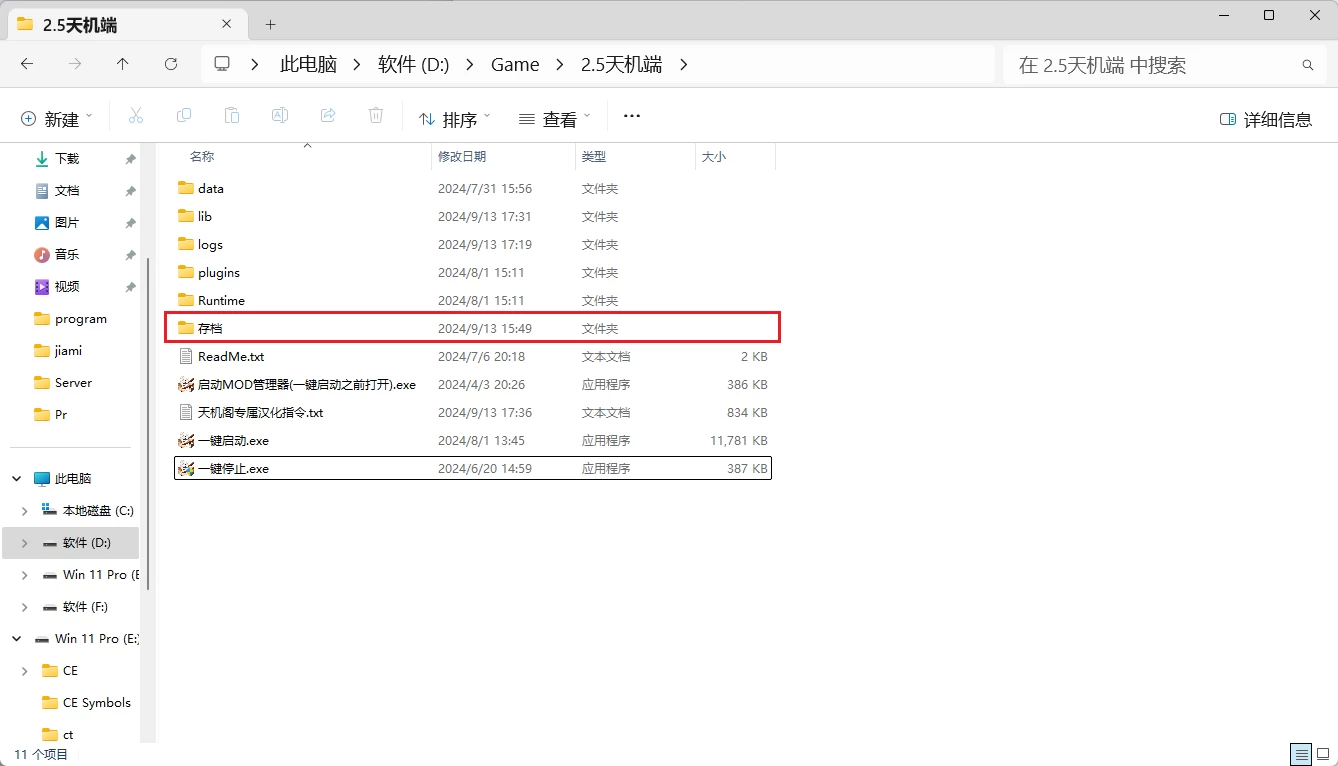
Task: Open the jiami folder in sidebar
Action: pos(69,351)
